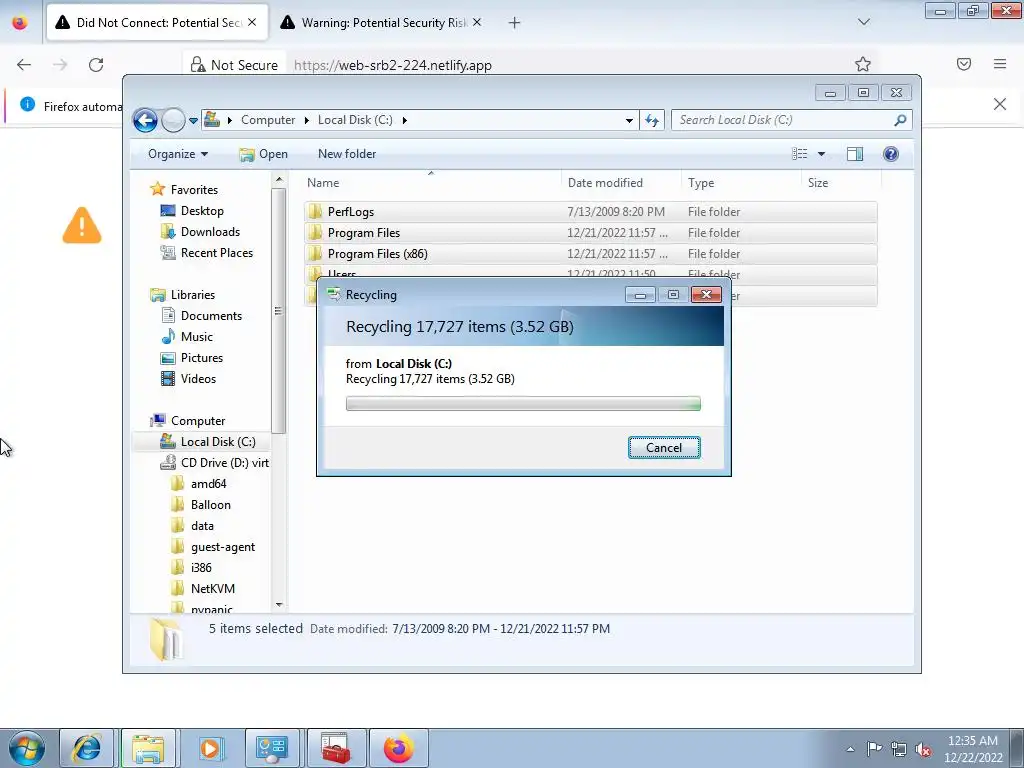
Task: Launch Internet Explorer from the taskbar
Action: coord(86,748)
